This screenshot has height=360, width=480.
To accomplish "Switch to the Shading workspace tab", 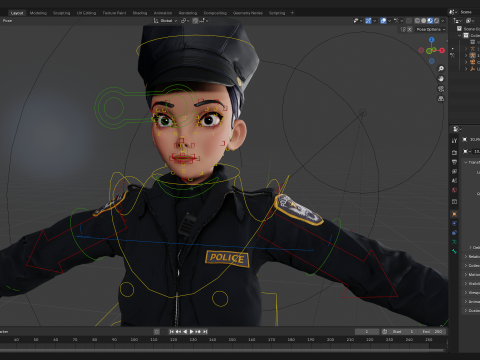I will [x=140, y=13].
